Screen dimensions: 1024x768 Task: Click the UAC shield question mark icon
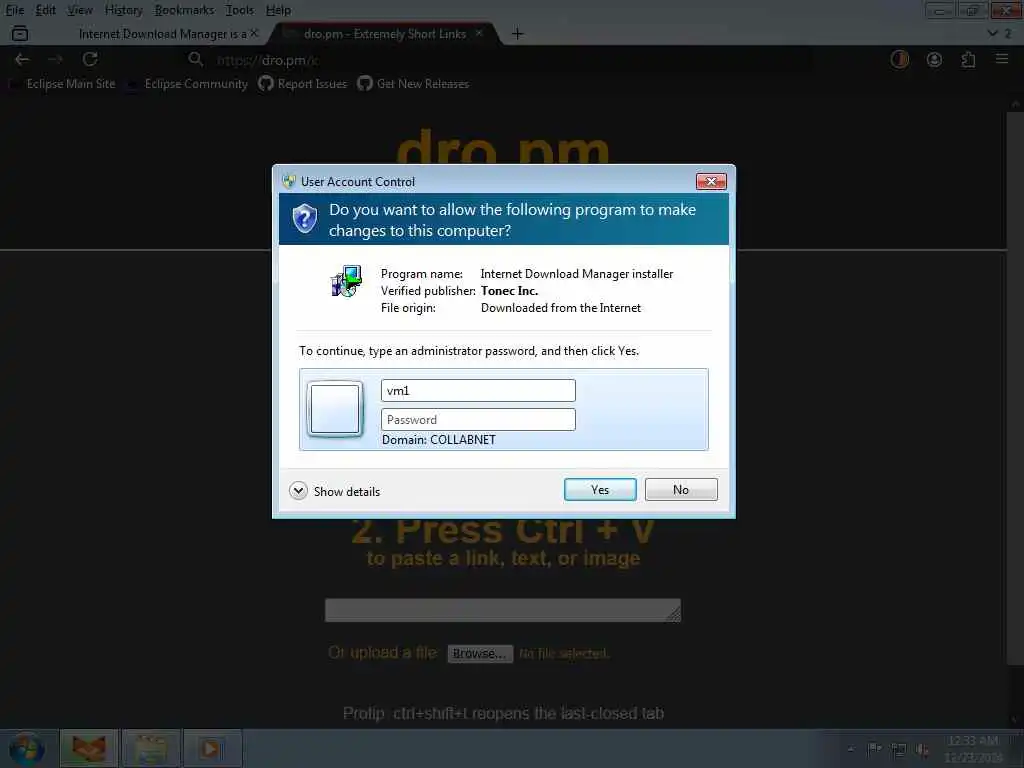click(304, 218)
